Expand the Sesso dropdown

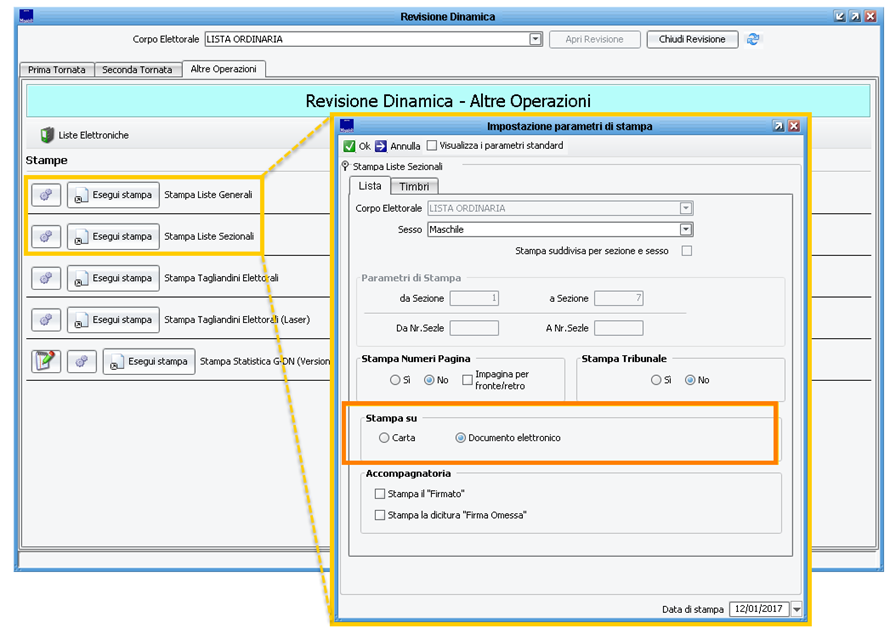pos(685,229)
